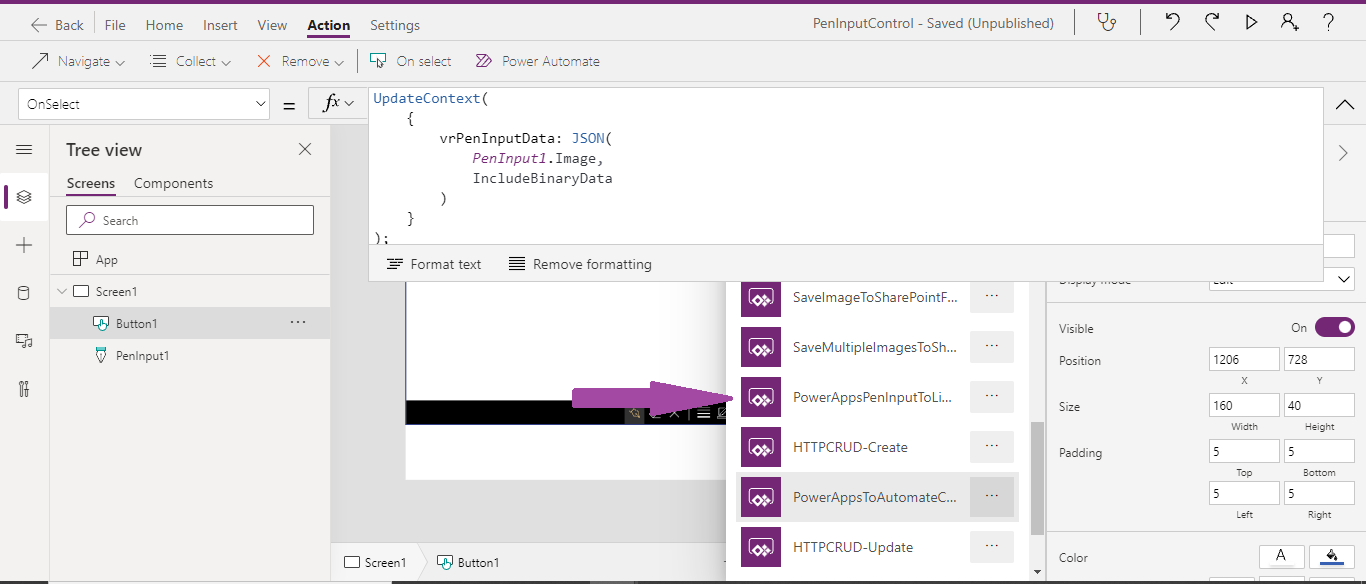Open the Settings menu
Screen dimensions: 1366x584
pyautogui.click(x=394, y=24)
